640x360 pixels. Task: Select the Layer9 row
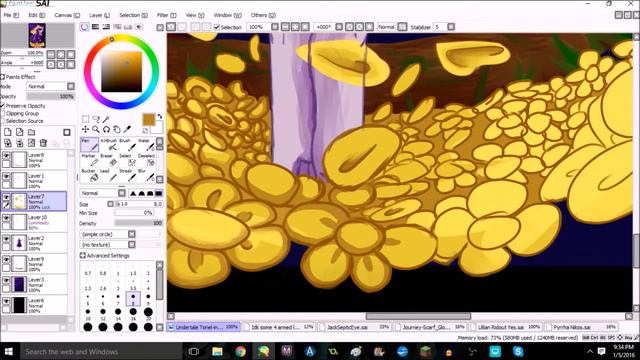34,264
